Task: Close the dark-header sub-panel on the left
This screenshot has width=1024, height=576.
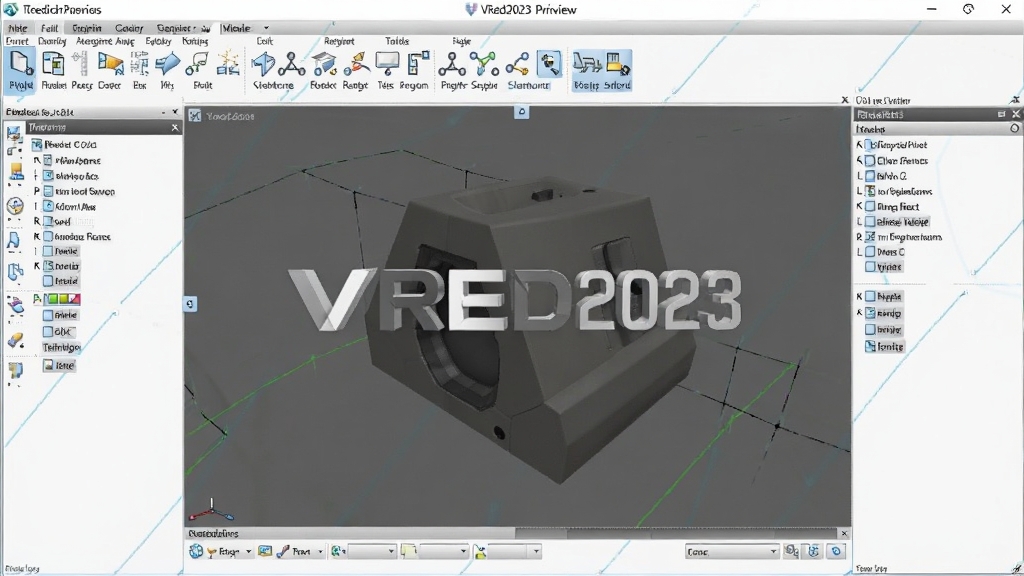Action: [x=174, y=128]
